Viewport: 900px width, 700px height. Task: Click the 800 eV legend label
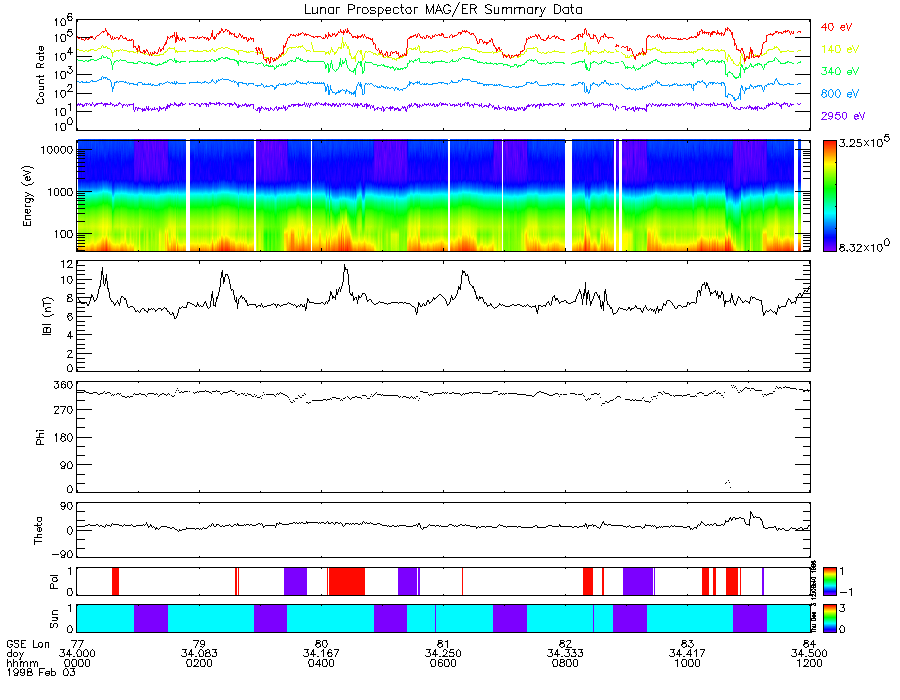840,94
